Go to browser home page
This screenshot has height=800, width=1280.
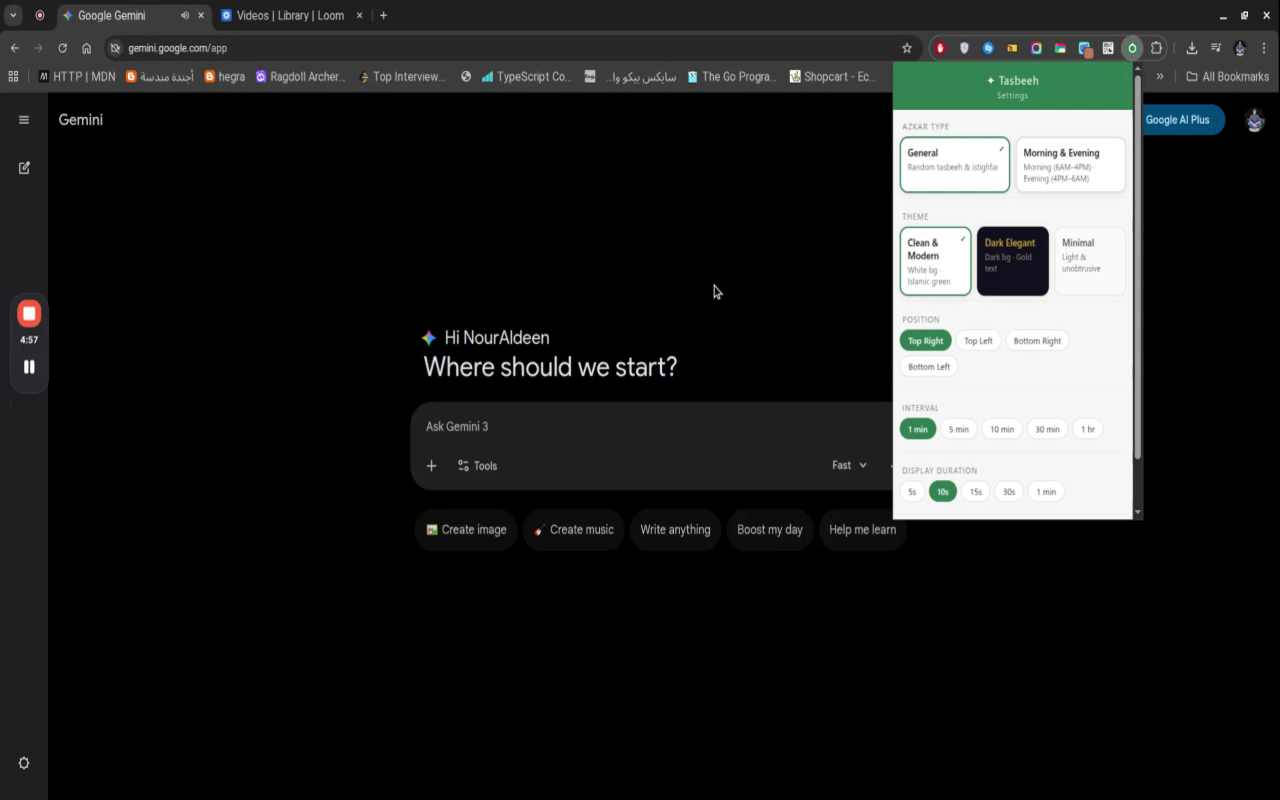point(87,48)
